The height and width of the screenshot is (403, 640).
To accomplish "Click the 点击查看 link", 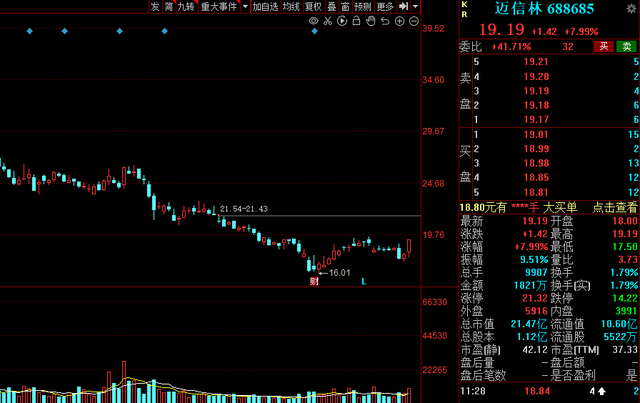I will (615, 207).
